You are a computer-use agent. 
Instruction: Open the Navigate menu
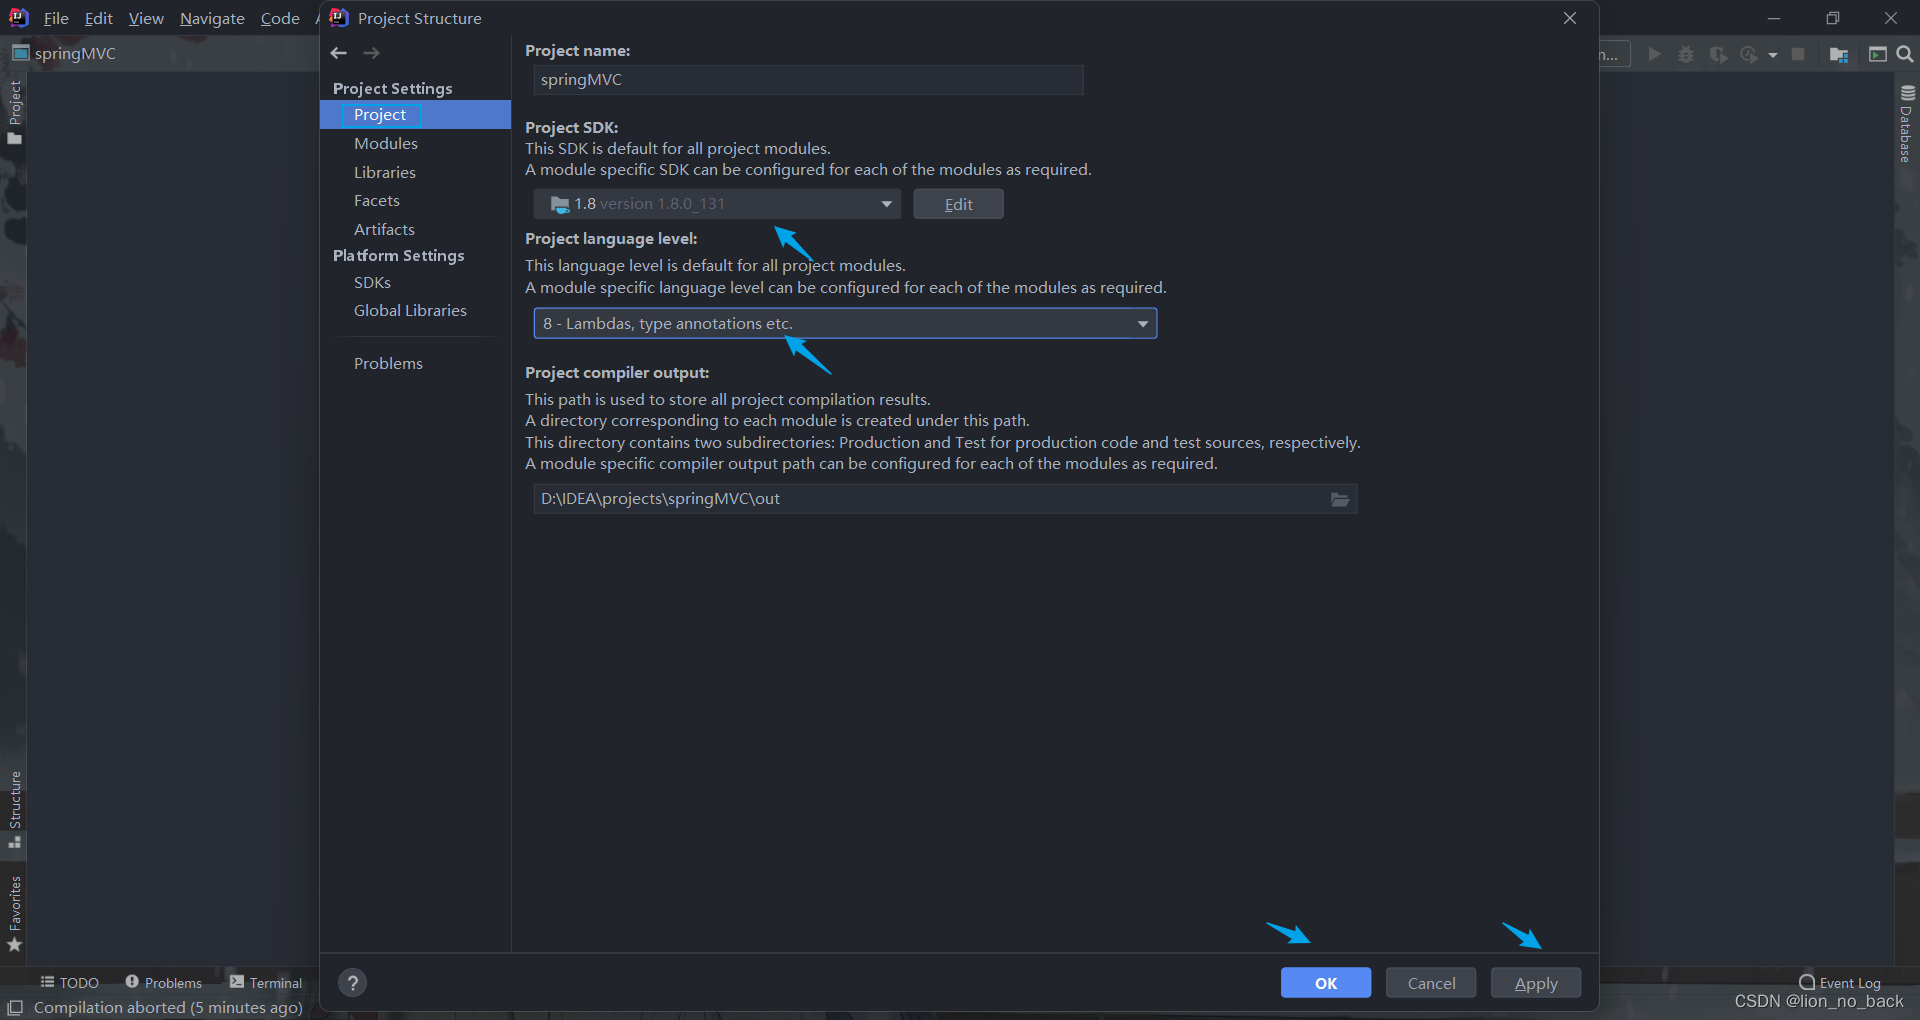[x=212, y=18]
